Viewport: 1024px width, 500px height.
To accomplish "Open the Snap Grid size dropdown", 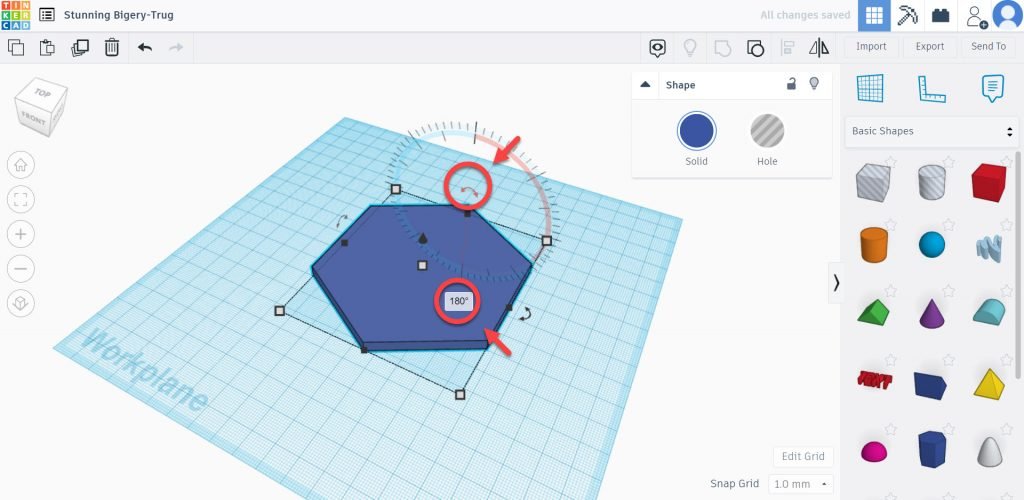I will (x=798, y=484).
